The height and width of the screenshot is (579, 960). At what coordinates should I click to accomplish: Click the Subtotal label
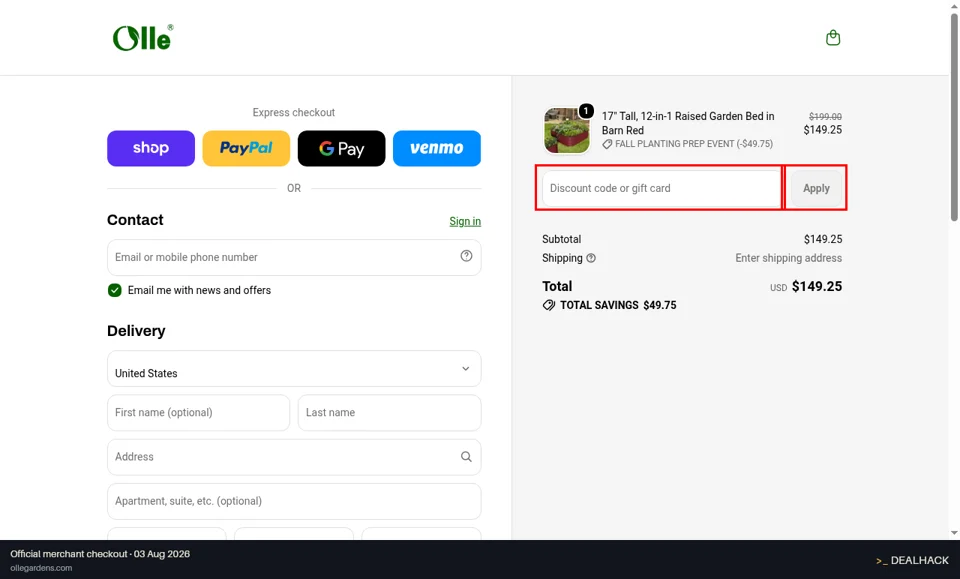pos(561,239)
